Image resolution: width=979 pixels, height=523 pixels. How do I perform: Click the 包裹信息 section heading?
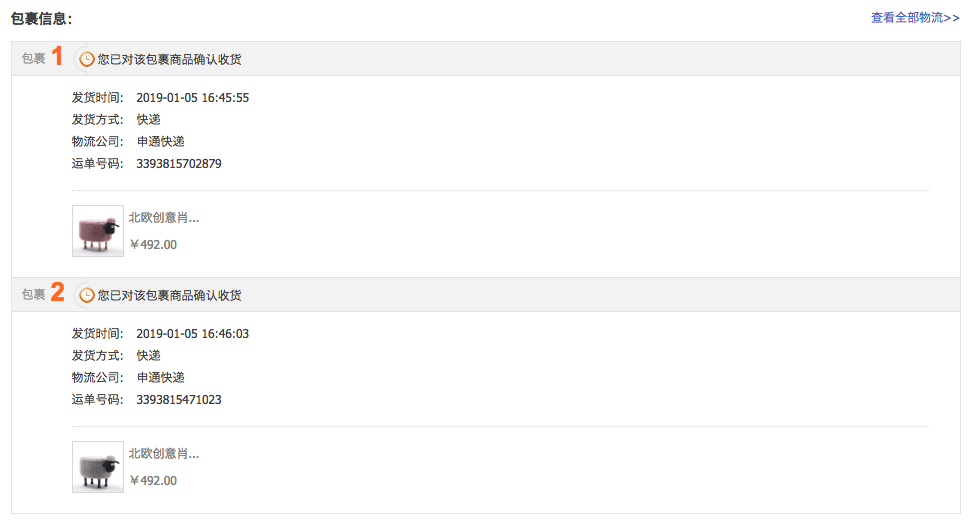point(41,18)
